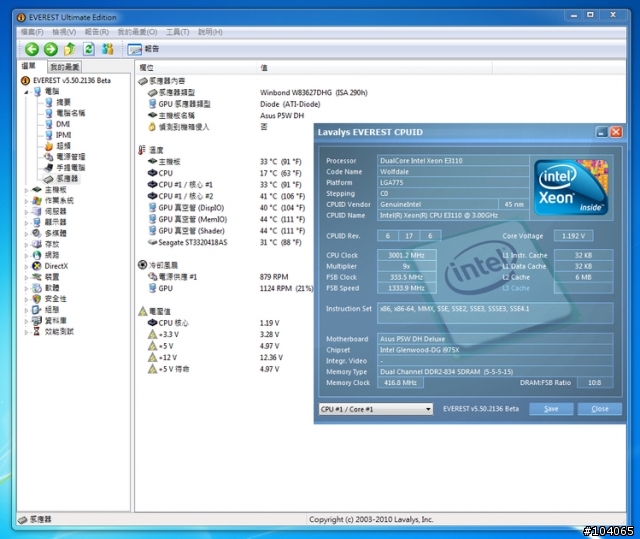
Task: Select the 多媒體 multimedia tree icon
Action: [x=37, y=233]
